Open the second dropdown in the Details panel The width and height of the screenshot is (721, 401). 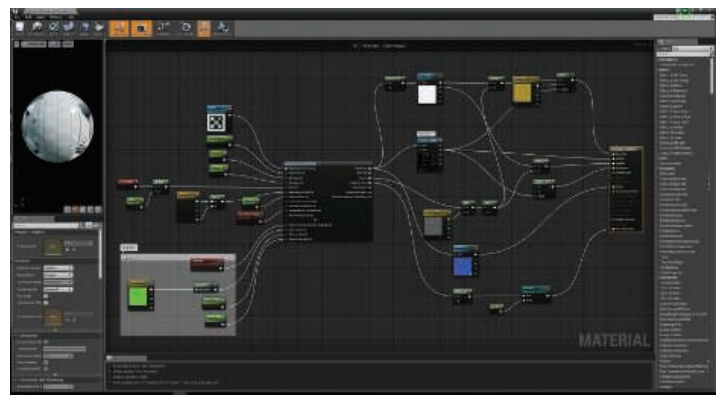coord(58,275)
